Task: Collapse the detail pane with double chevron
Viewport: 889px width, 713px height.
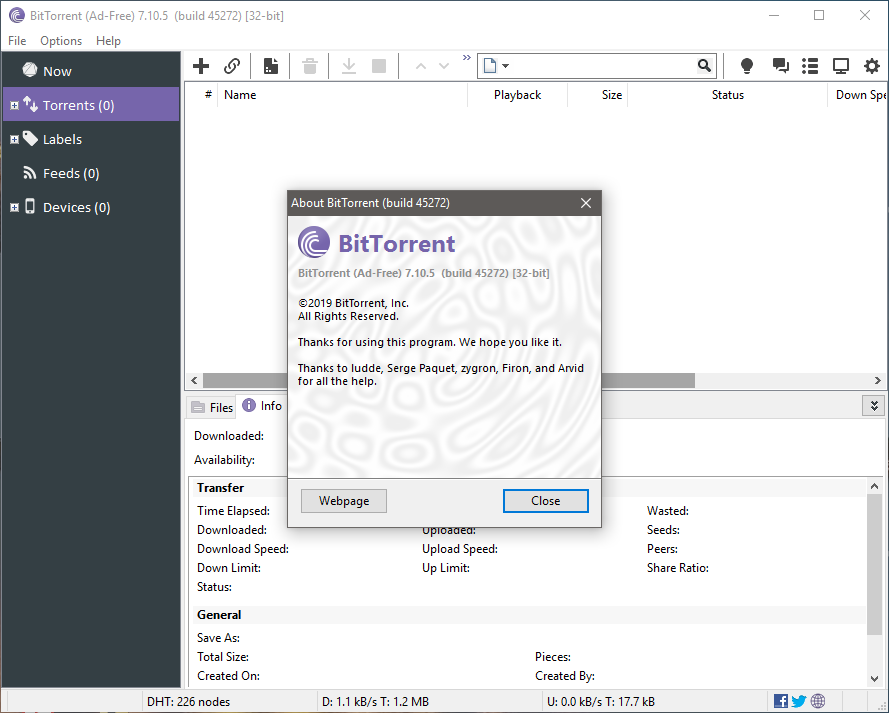Action: click(874, 406)
